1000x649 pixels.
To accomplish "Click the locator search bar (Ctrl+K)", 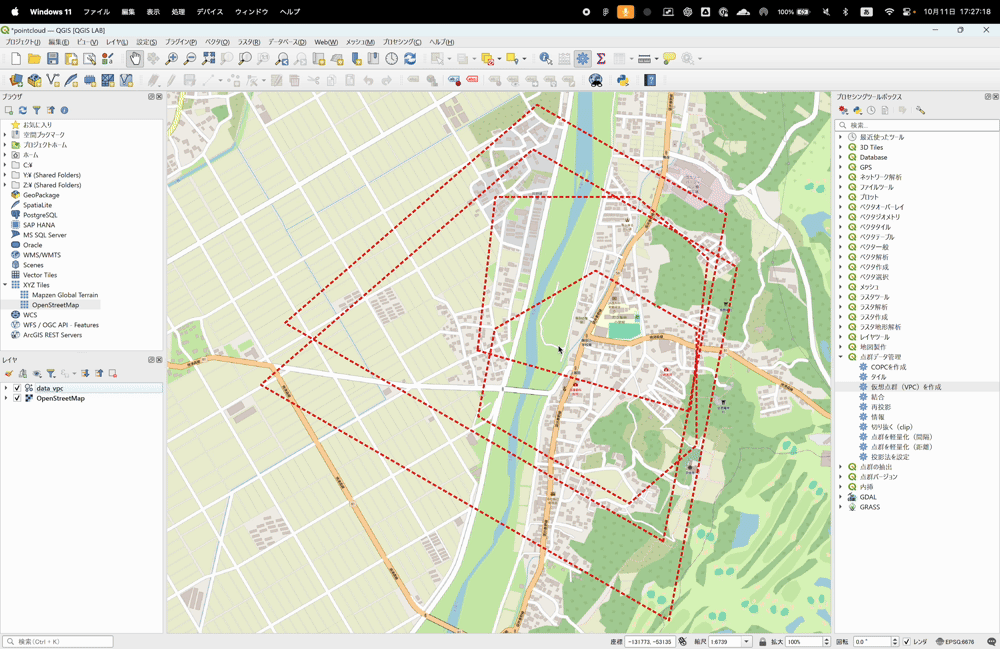I will (x=58, y=641).
